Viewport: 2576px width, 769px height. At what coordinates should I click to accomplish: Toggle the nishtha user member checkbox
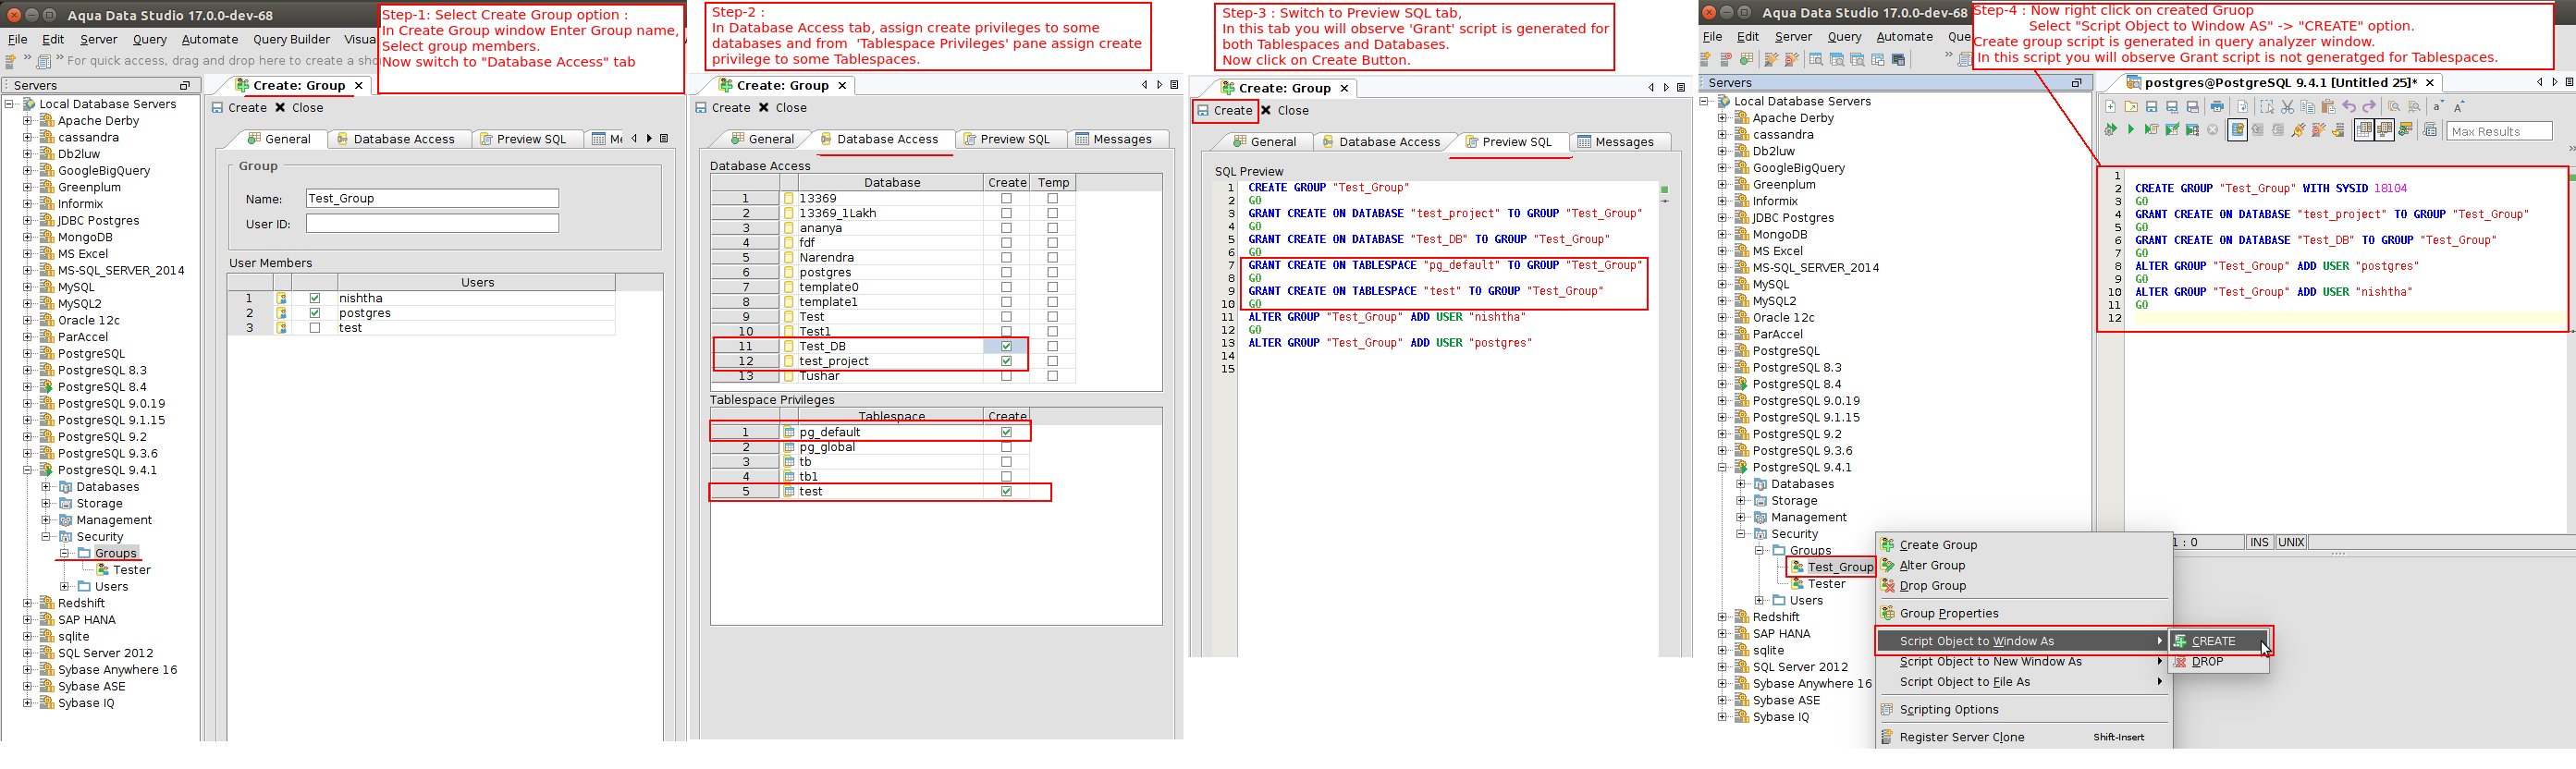(x=315, y=298)
